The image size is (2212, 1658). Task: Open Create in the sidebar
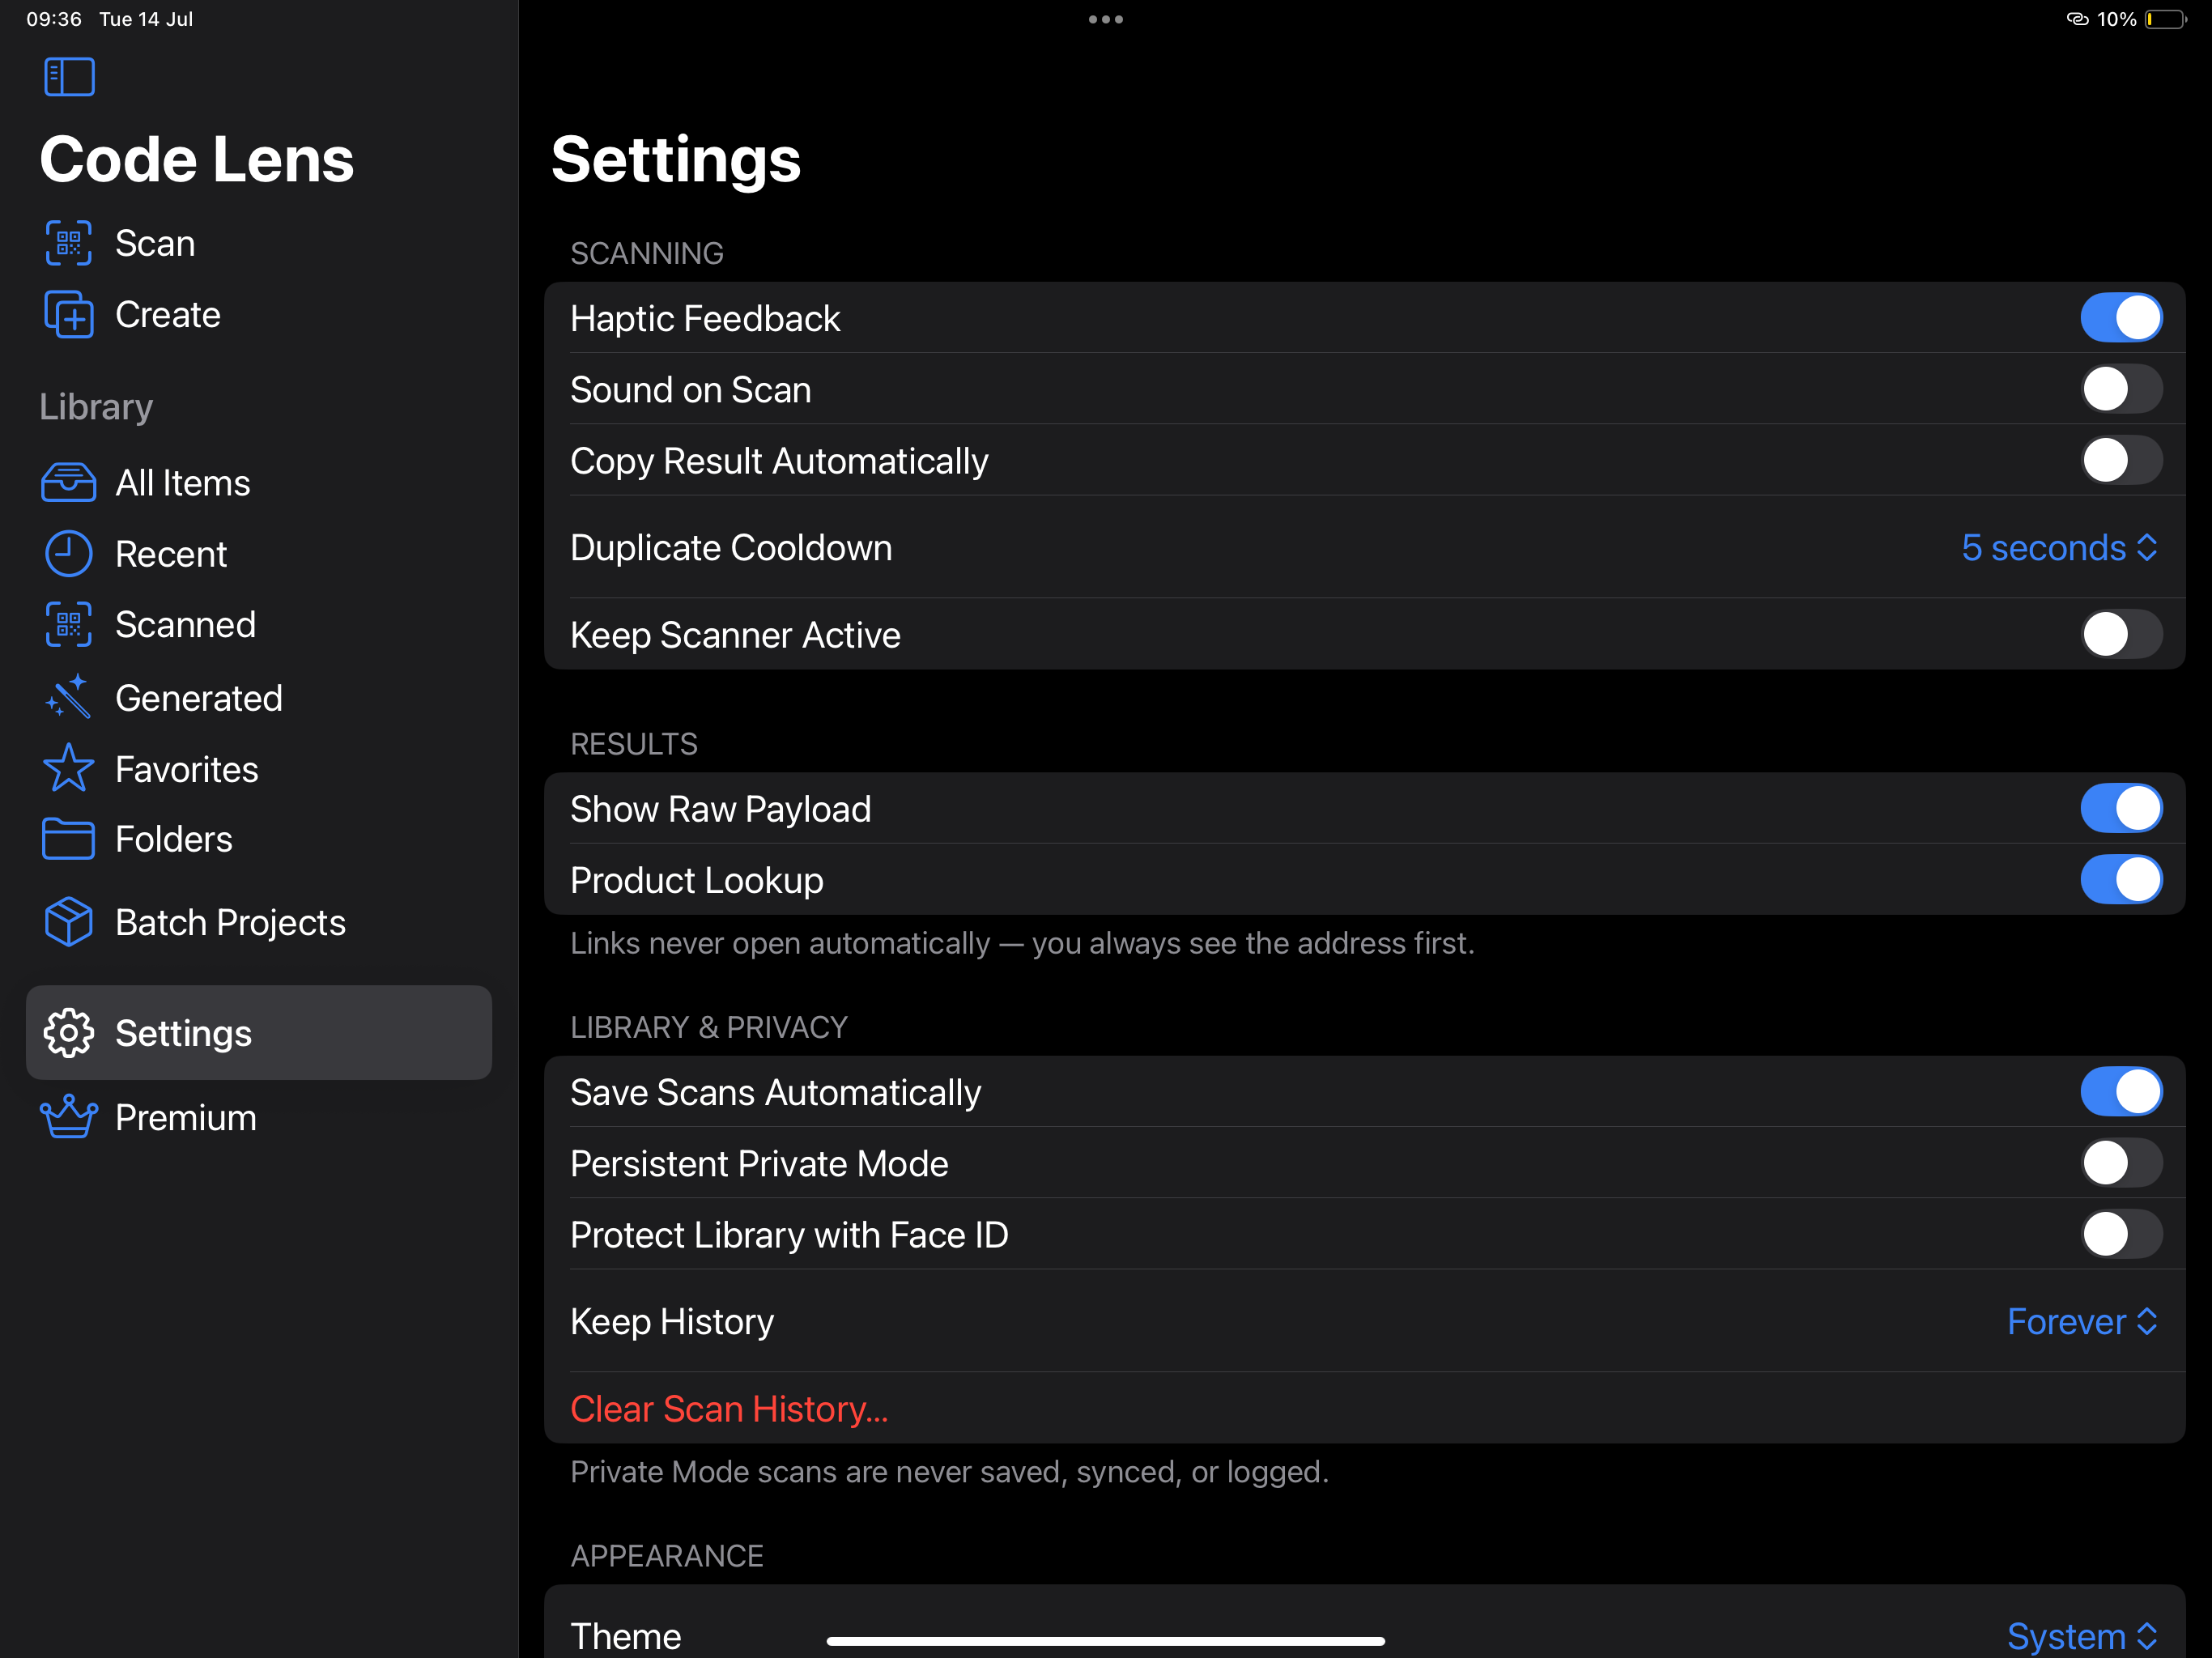[259, 314]
